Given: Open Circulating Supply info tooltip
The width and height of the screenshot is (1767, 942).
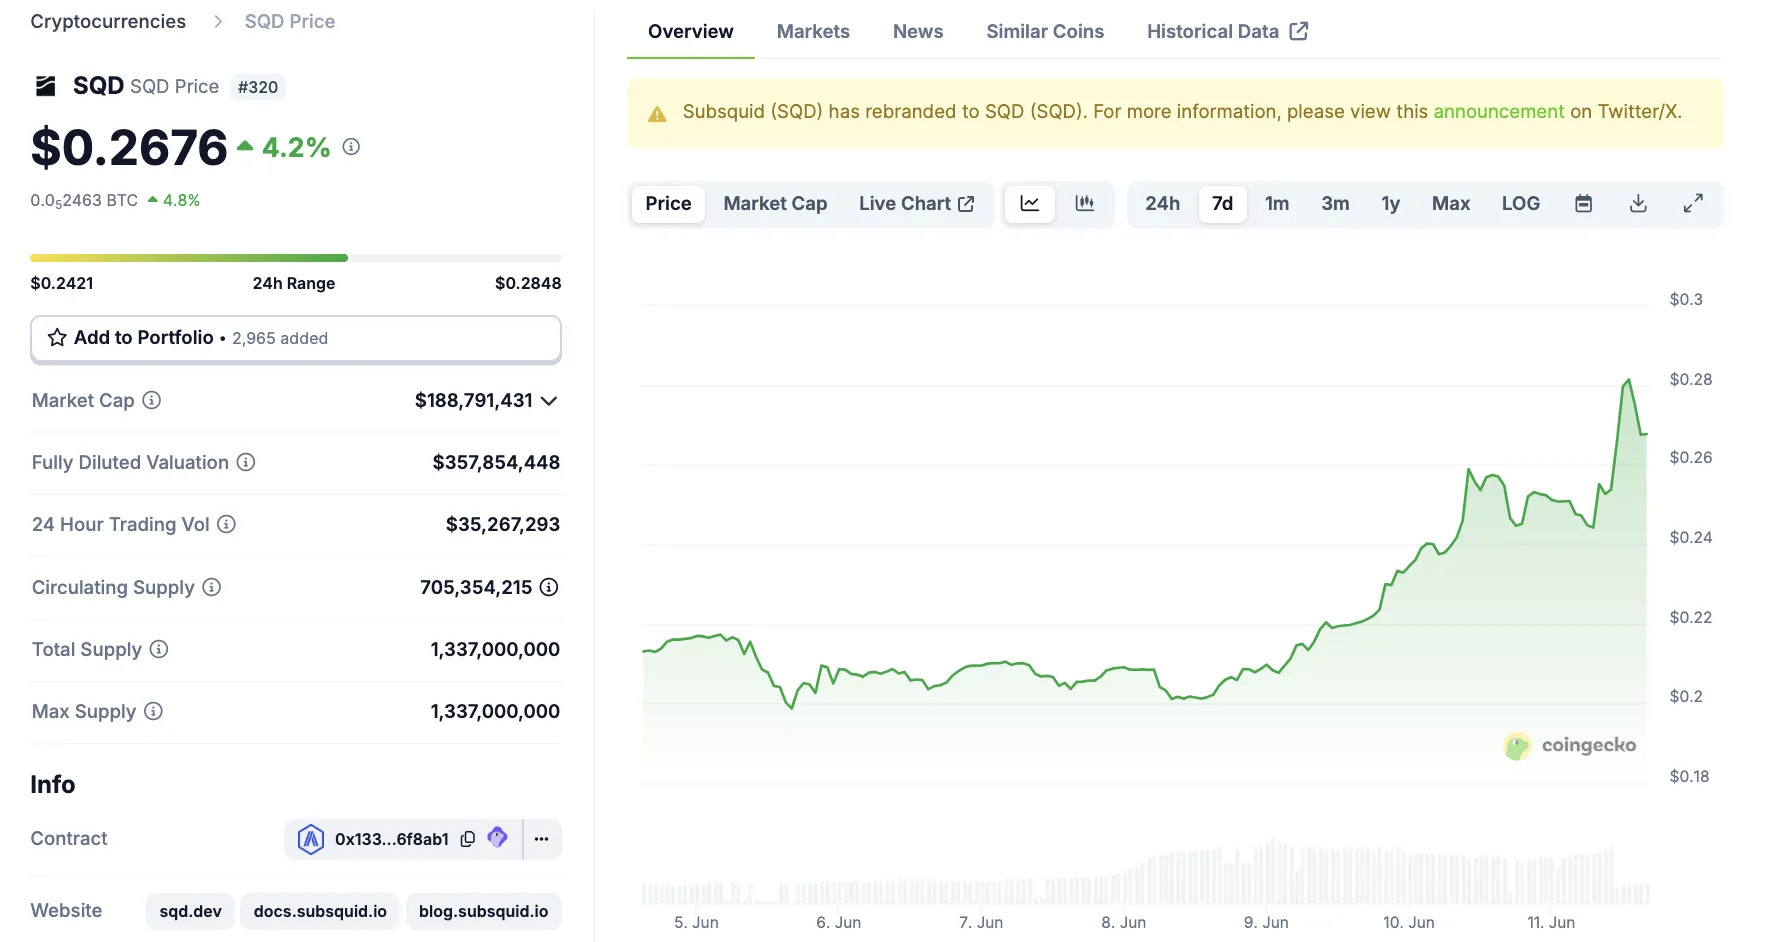Looking at the screenshot, I should coord(211,588).
